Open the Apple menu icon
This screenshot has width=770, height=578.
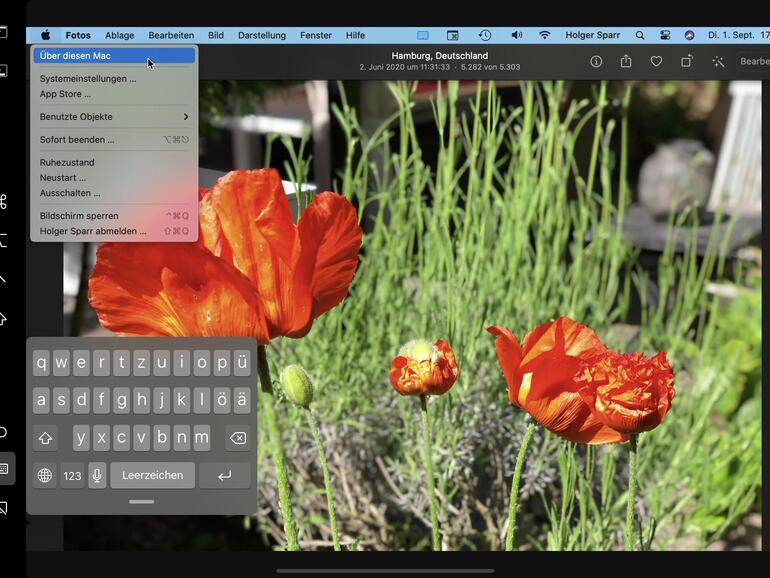point(46,35)
